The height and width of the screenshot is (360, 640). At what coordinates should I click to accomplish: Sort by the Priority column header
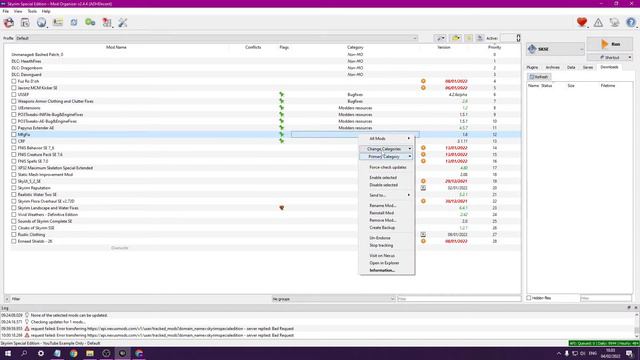[x=494, y=47]
